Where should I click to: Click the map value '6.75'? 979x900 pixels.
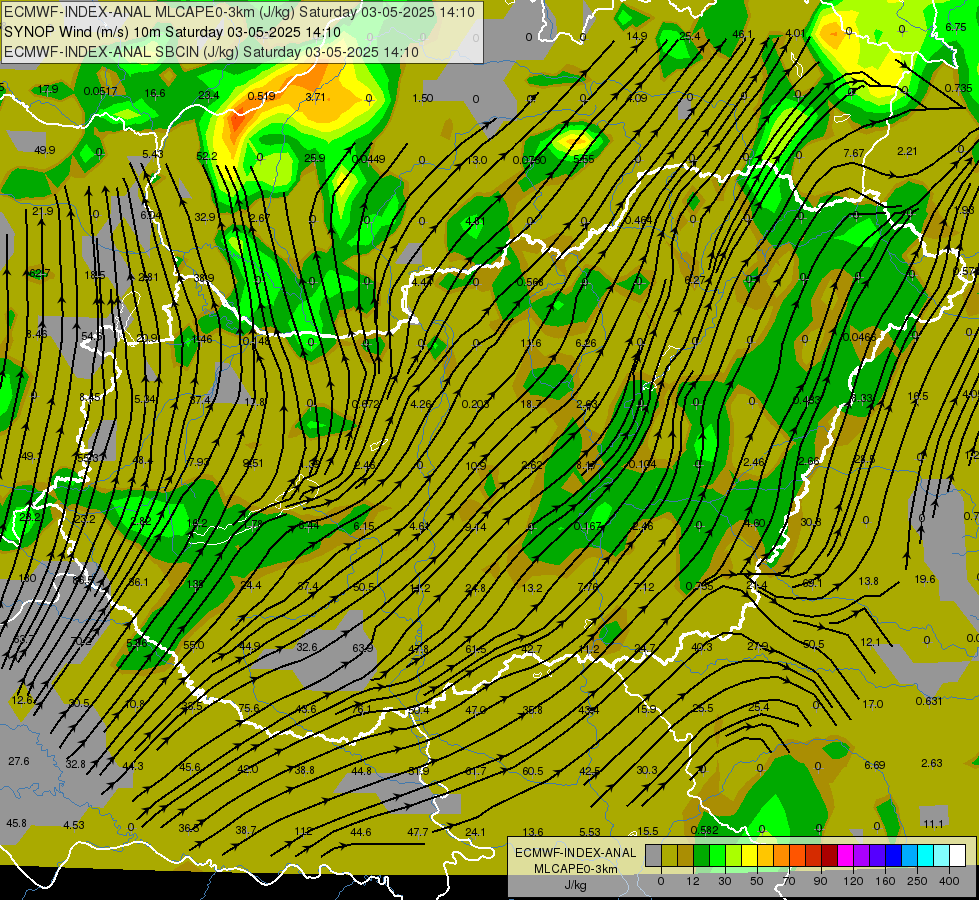pyautogui.click(x=955, y=27)
